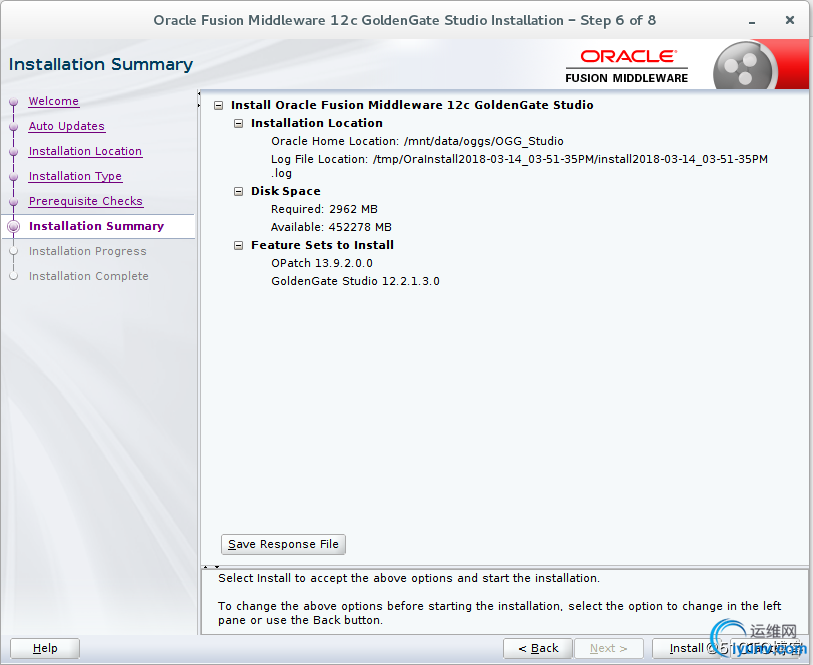Select the Available: 452278 MB entry

331,227
